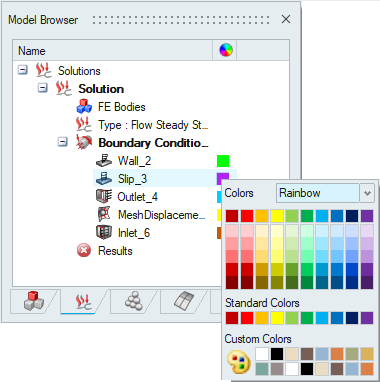
Task: Close the Model Browser panel
Action: pos(286,19)
